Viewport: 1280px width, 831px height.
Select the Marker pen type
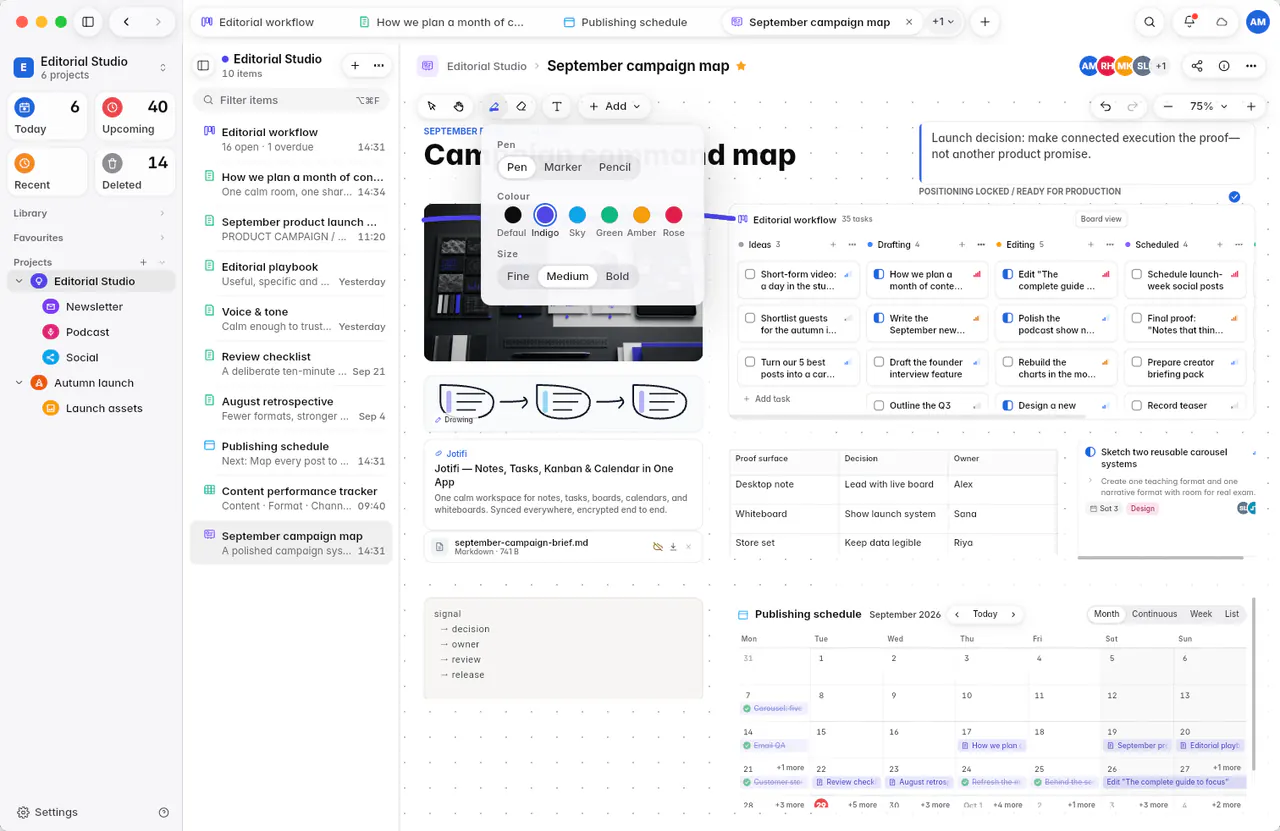coord(563,167)
